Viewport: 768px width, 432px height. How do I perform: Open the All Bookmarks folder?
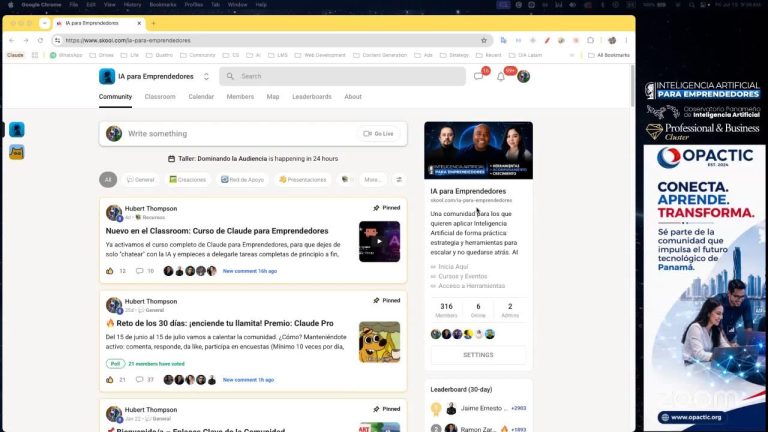point(609,55)
